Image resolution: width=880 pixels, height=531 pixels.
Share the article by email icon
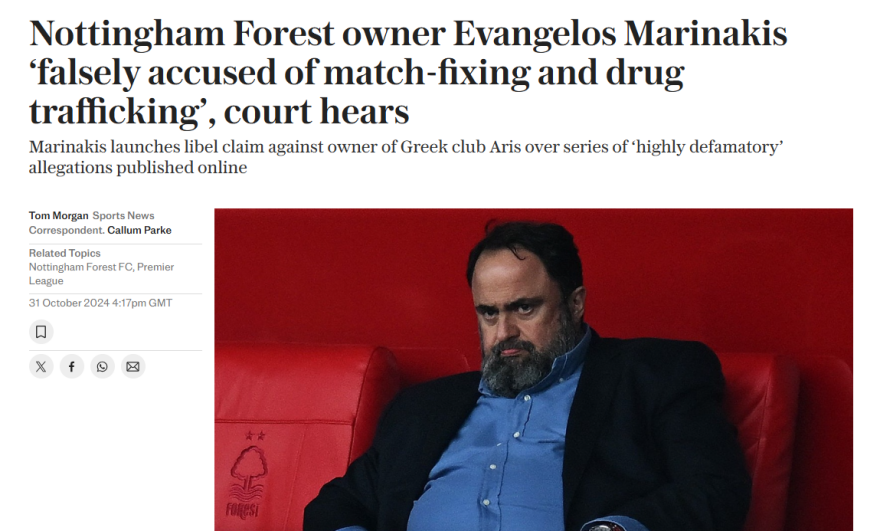tap(133, 367)
